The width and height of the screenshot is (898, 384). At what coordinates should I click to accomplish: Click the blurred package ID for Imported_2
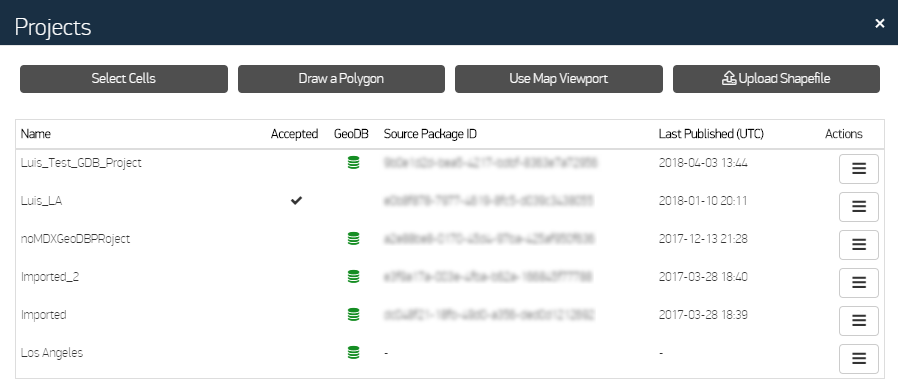[489, 277]
